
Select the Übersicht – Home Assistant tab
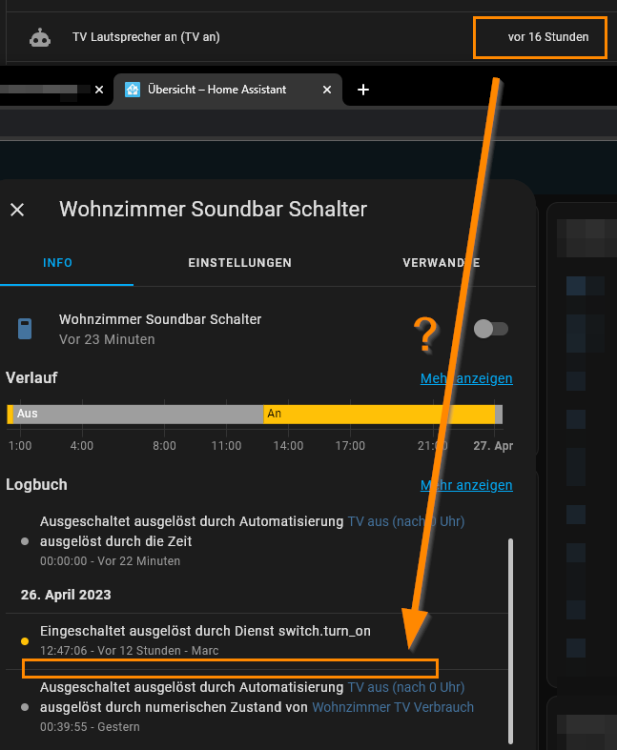[228, 89]
